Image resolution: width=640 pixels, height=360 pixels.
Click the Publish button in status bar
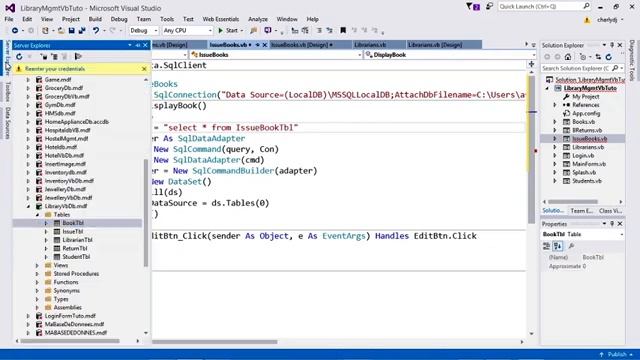pos(616,354)
